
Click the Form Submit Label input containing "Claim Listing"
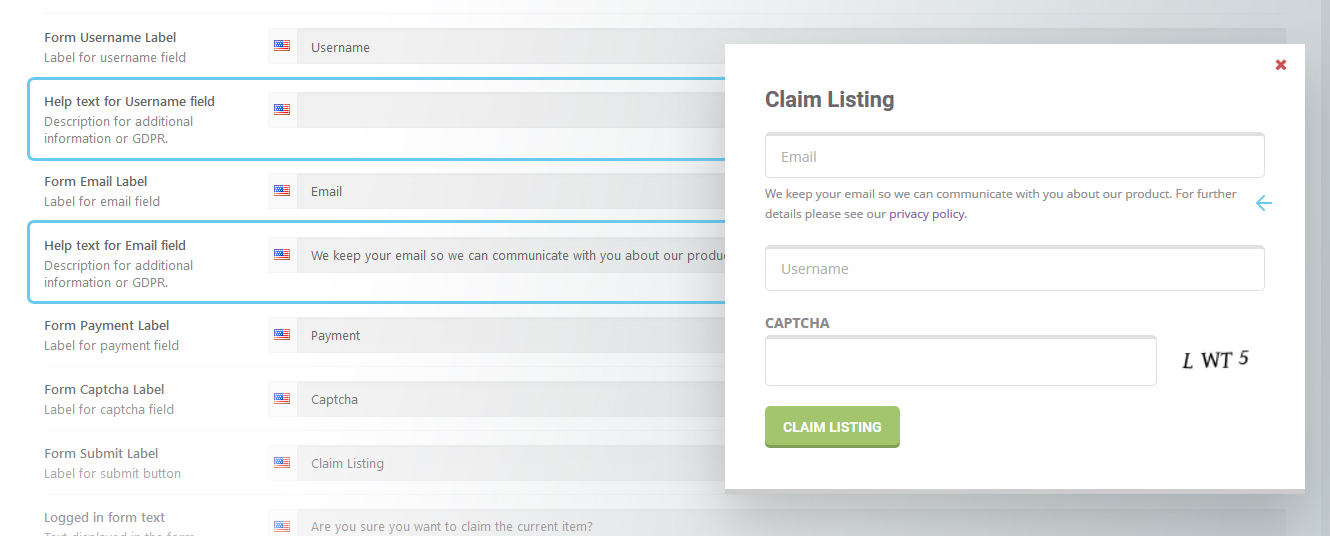(x=510, y=463)
